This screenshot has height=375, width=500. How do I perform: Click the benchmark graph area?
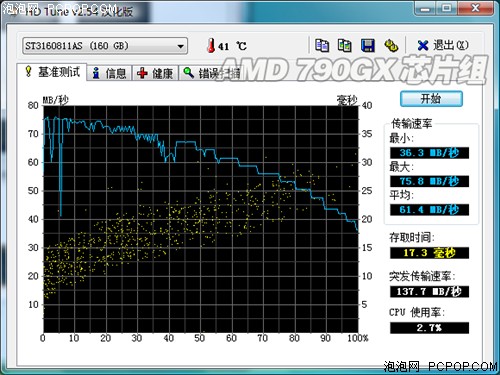201,219
